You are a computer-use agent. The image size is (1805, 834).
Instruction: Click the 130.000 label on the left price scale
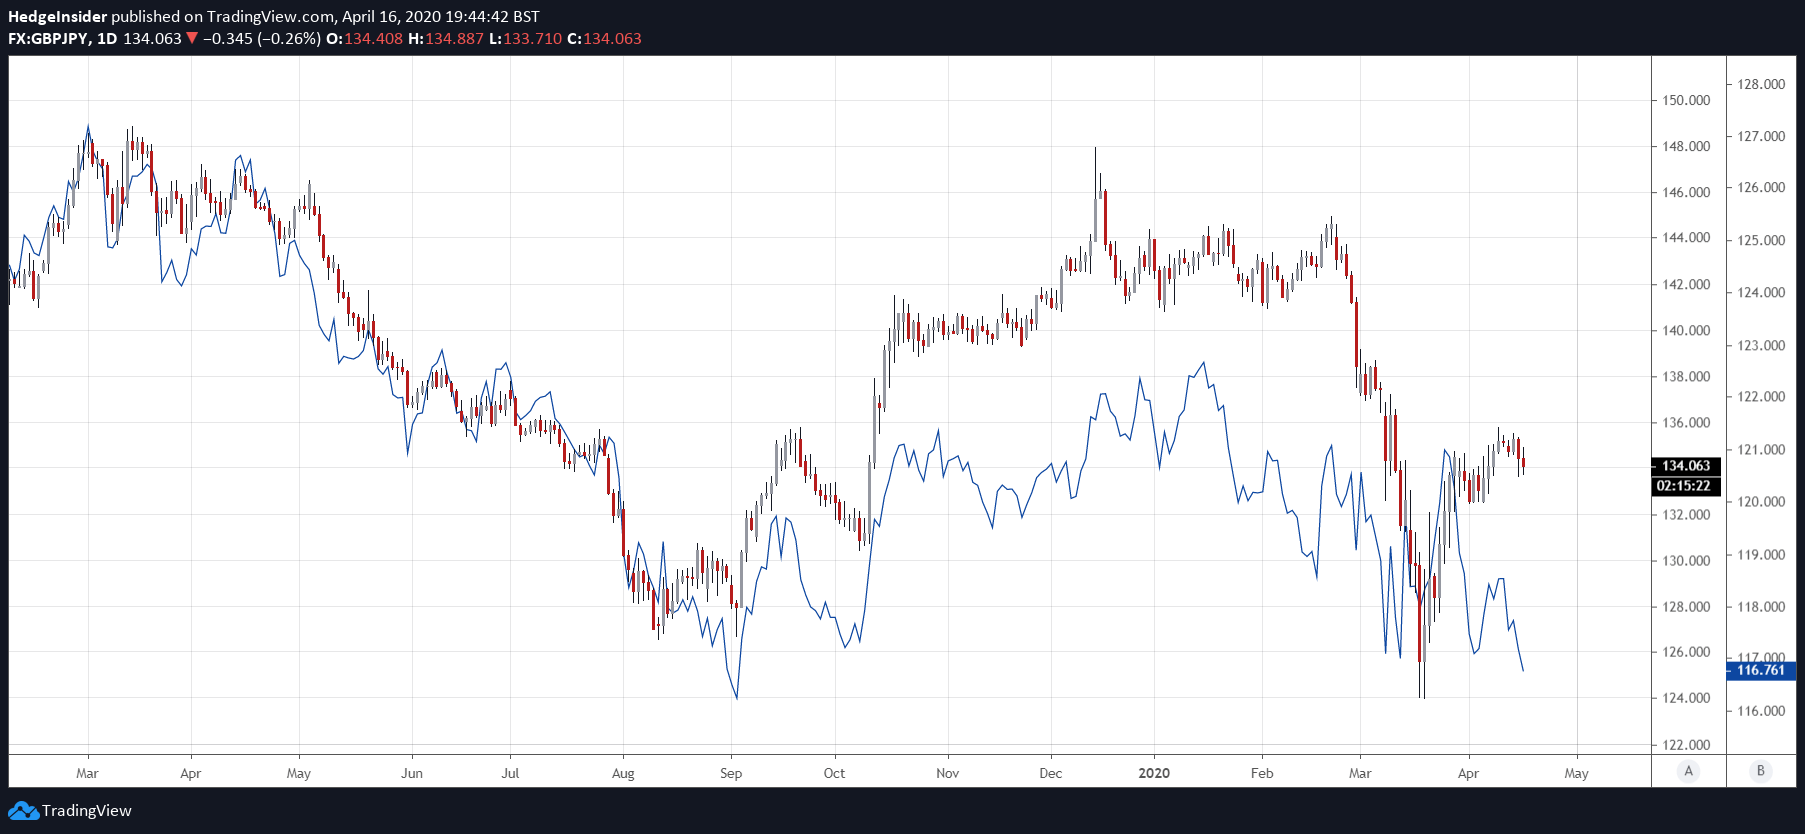coord(1686,560)
